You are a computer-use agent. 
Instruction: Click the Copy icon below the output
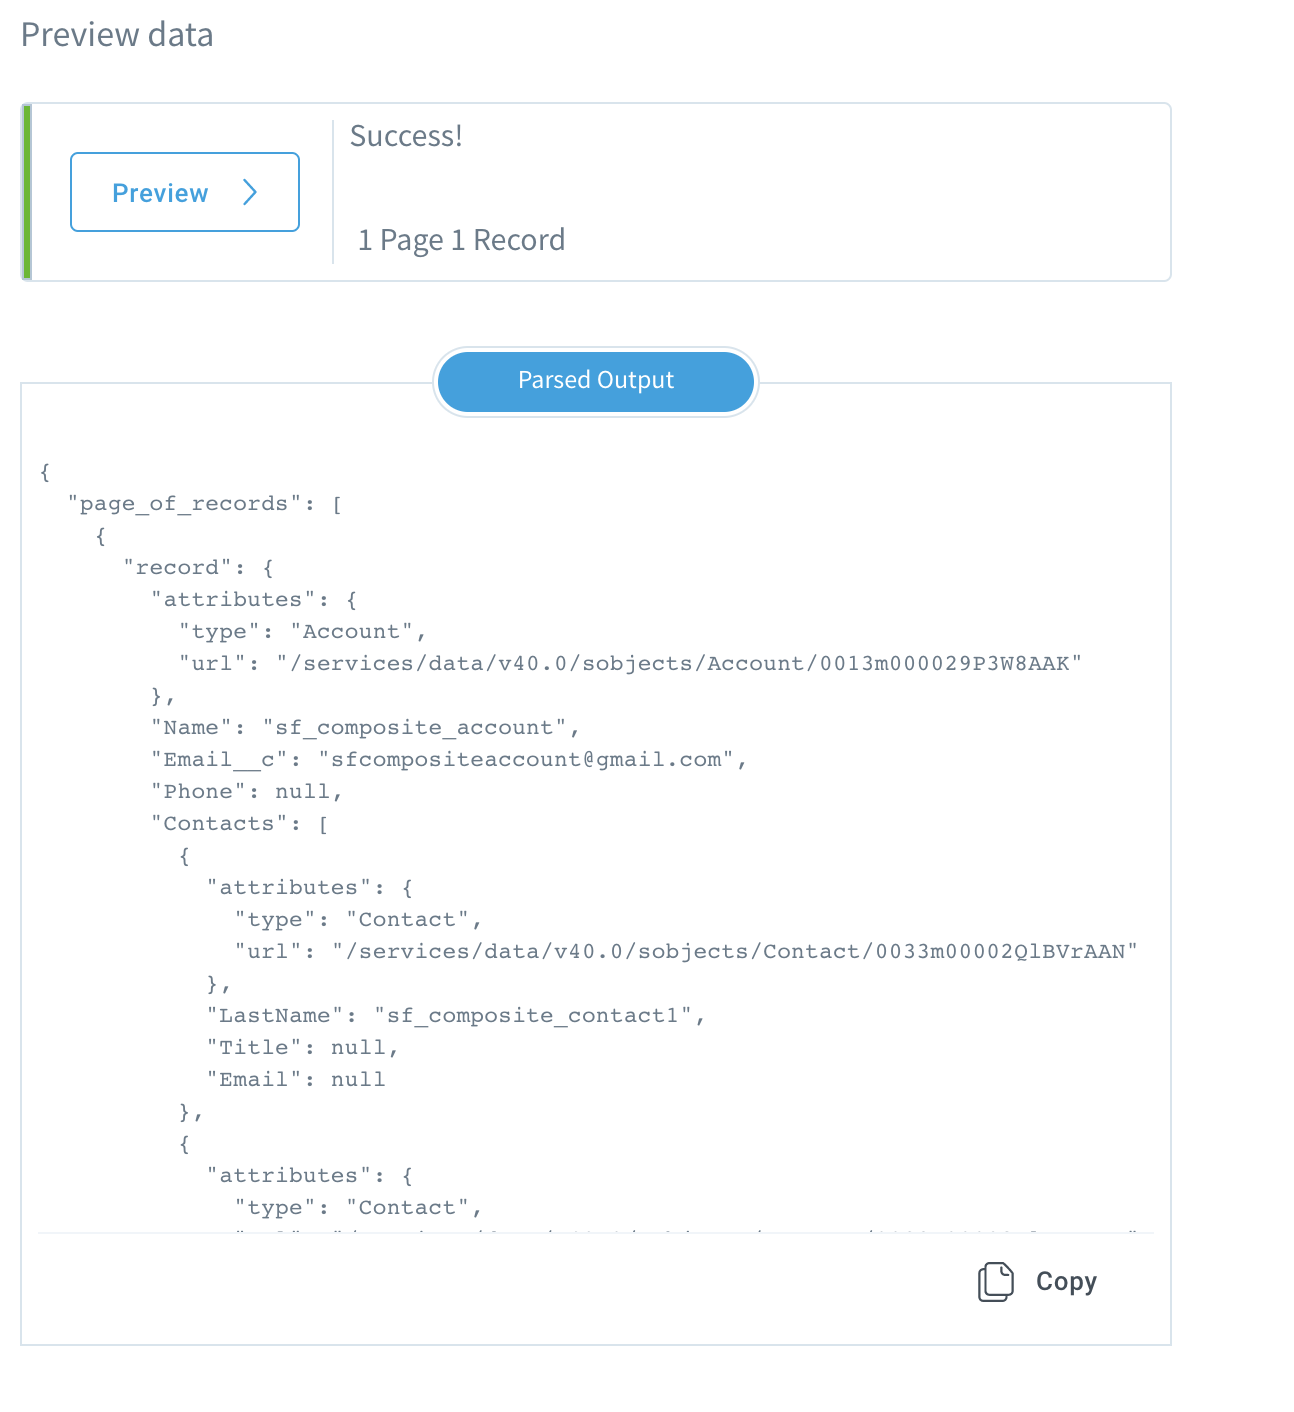996,1281
